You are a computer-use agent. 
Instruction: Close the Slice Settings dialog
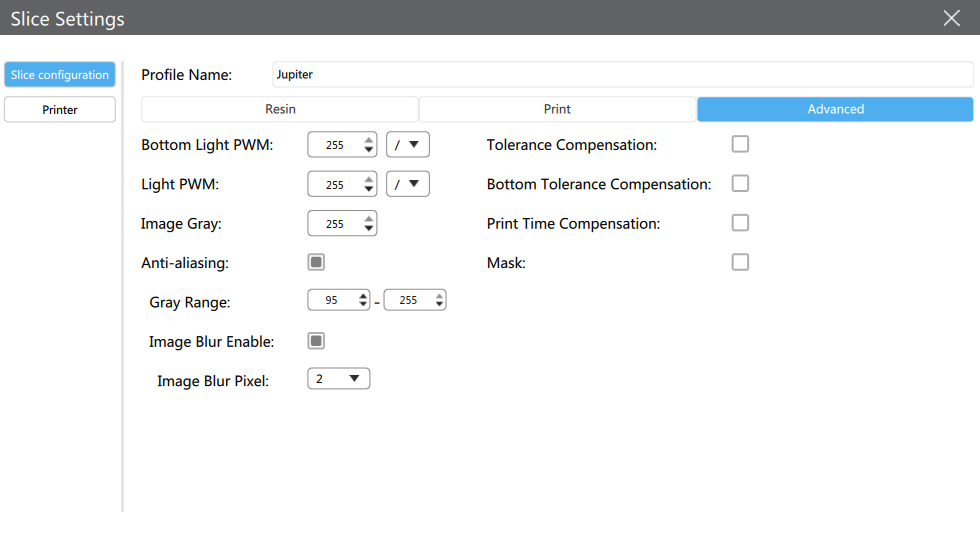pos(951,18)
